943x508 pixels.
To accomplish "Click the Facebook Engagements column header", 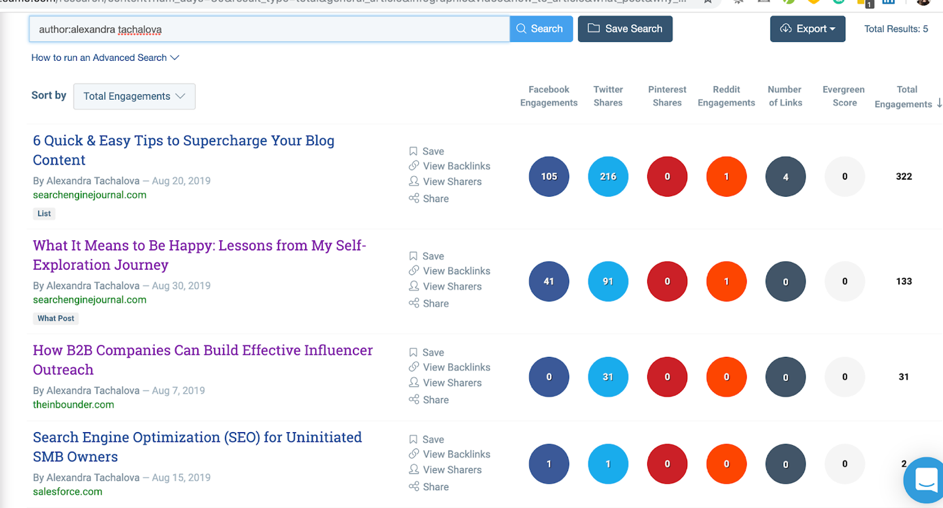I will (548, 96).
